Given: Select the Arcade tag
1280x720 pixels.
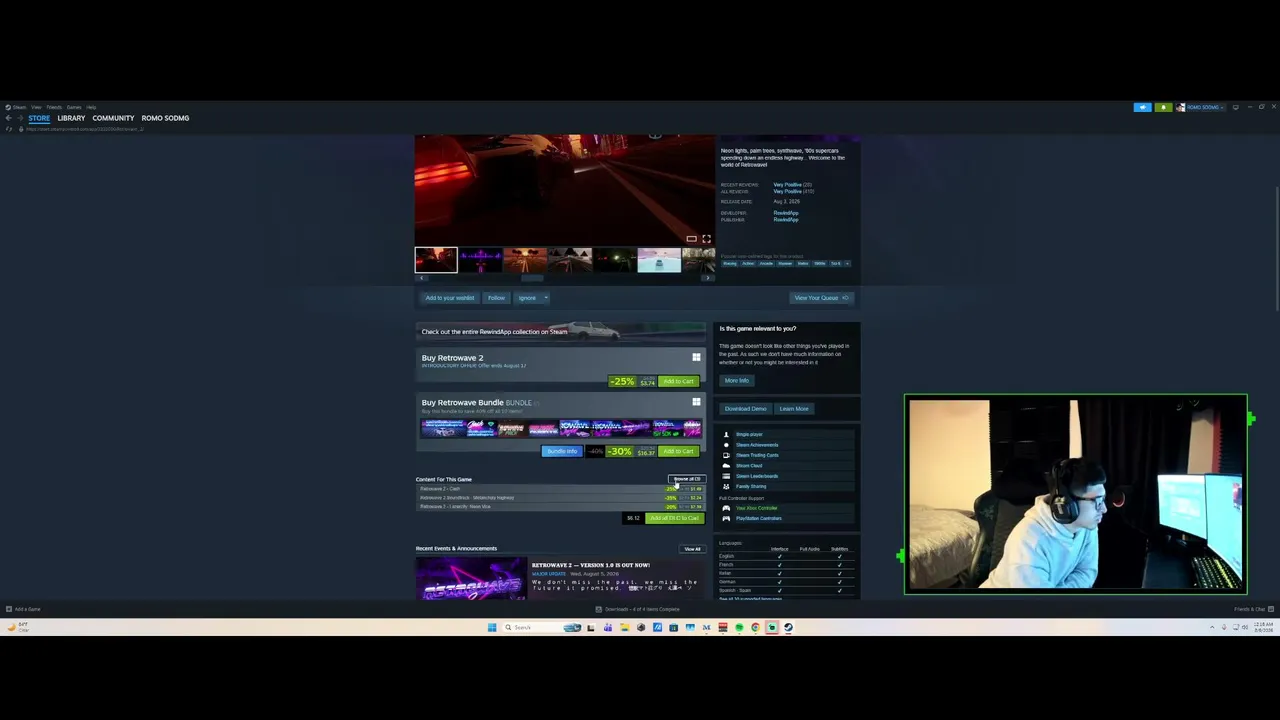Looking at the screenshot, I should [766, 263].
